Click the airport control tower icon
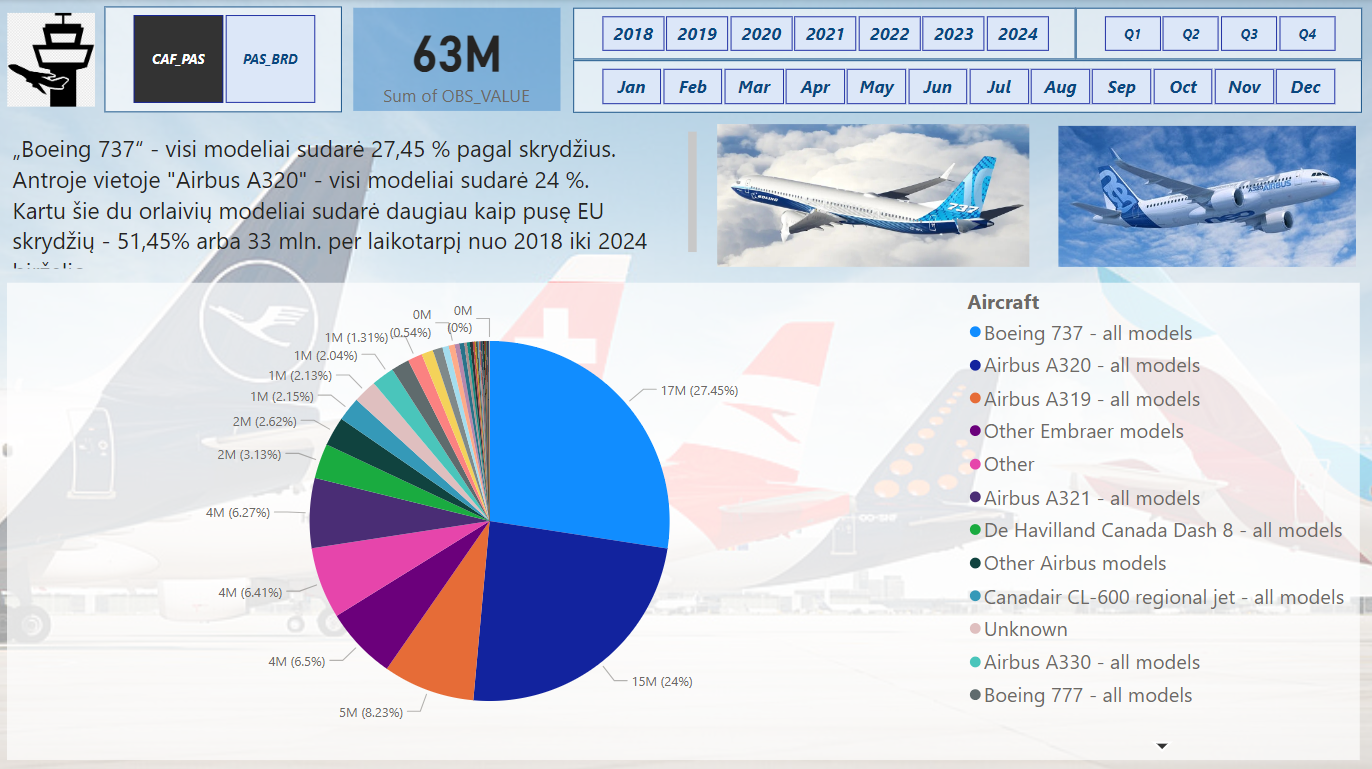Viewport: 1372px width, 769px height. click(51, 59)
